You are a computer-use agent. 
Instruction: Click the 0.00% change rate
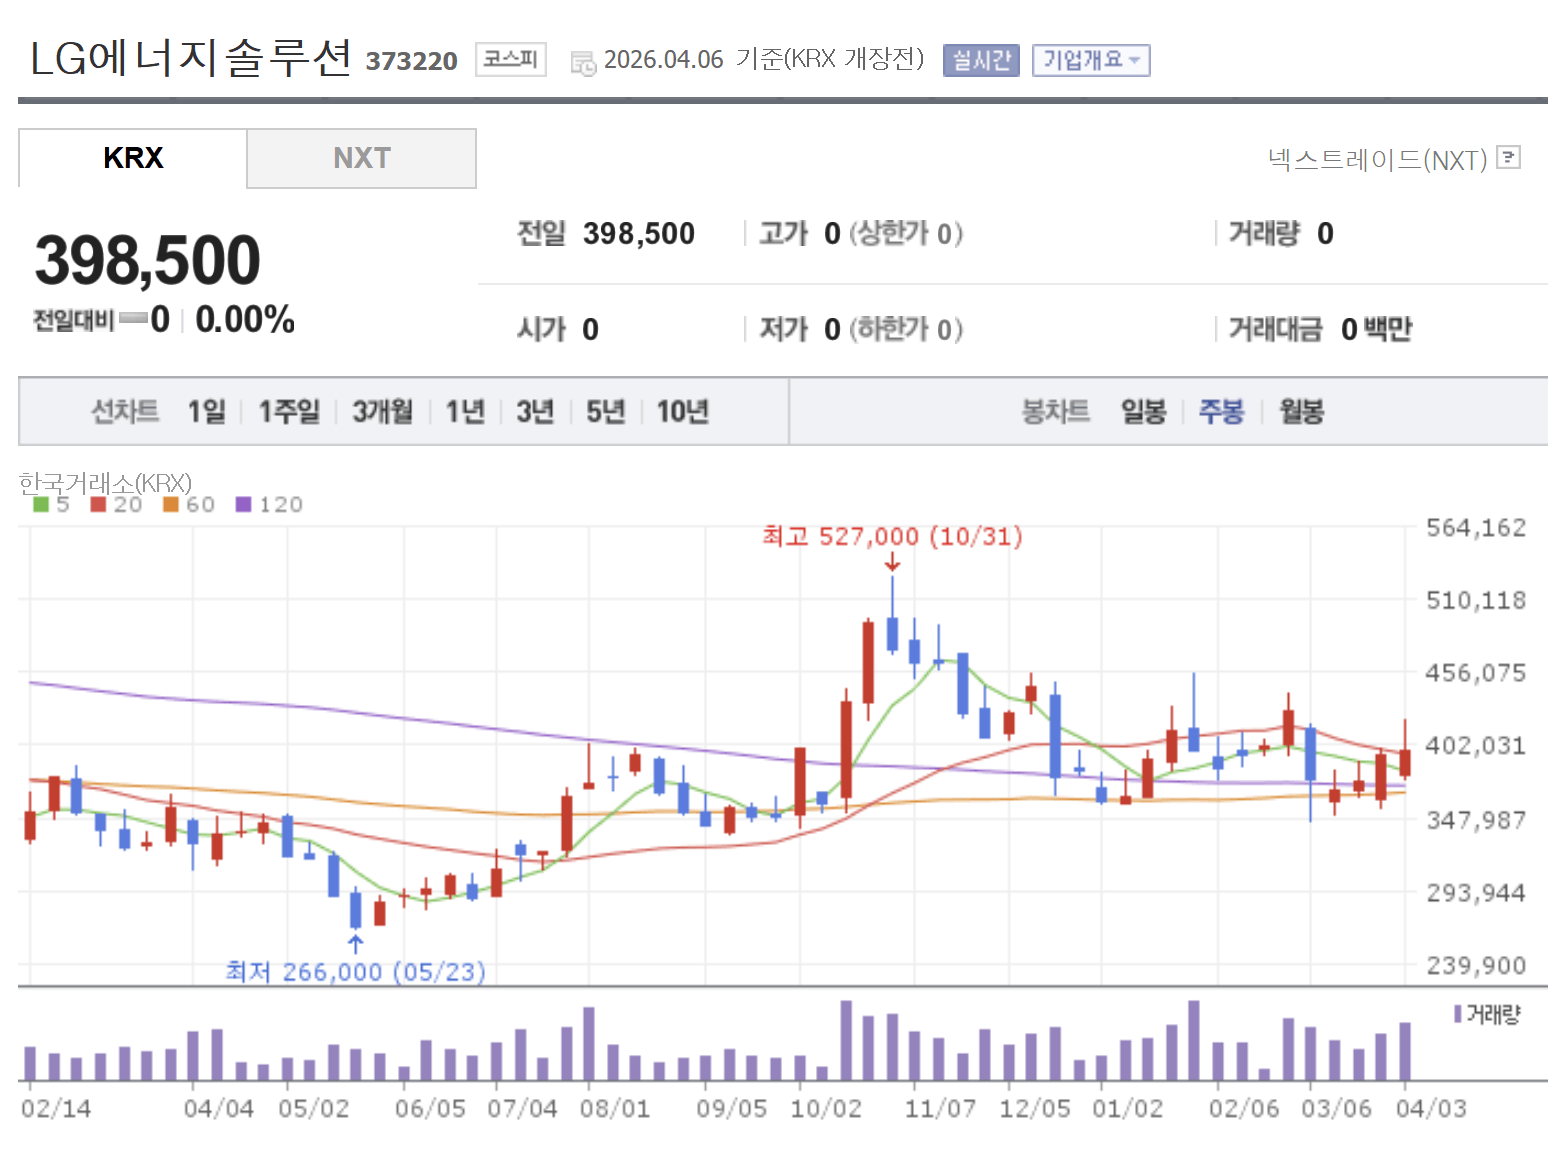coord(245,320)
